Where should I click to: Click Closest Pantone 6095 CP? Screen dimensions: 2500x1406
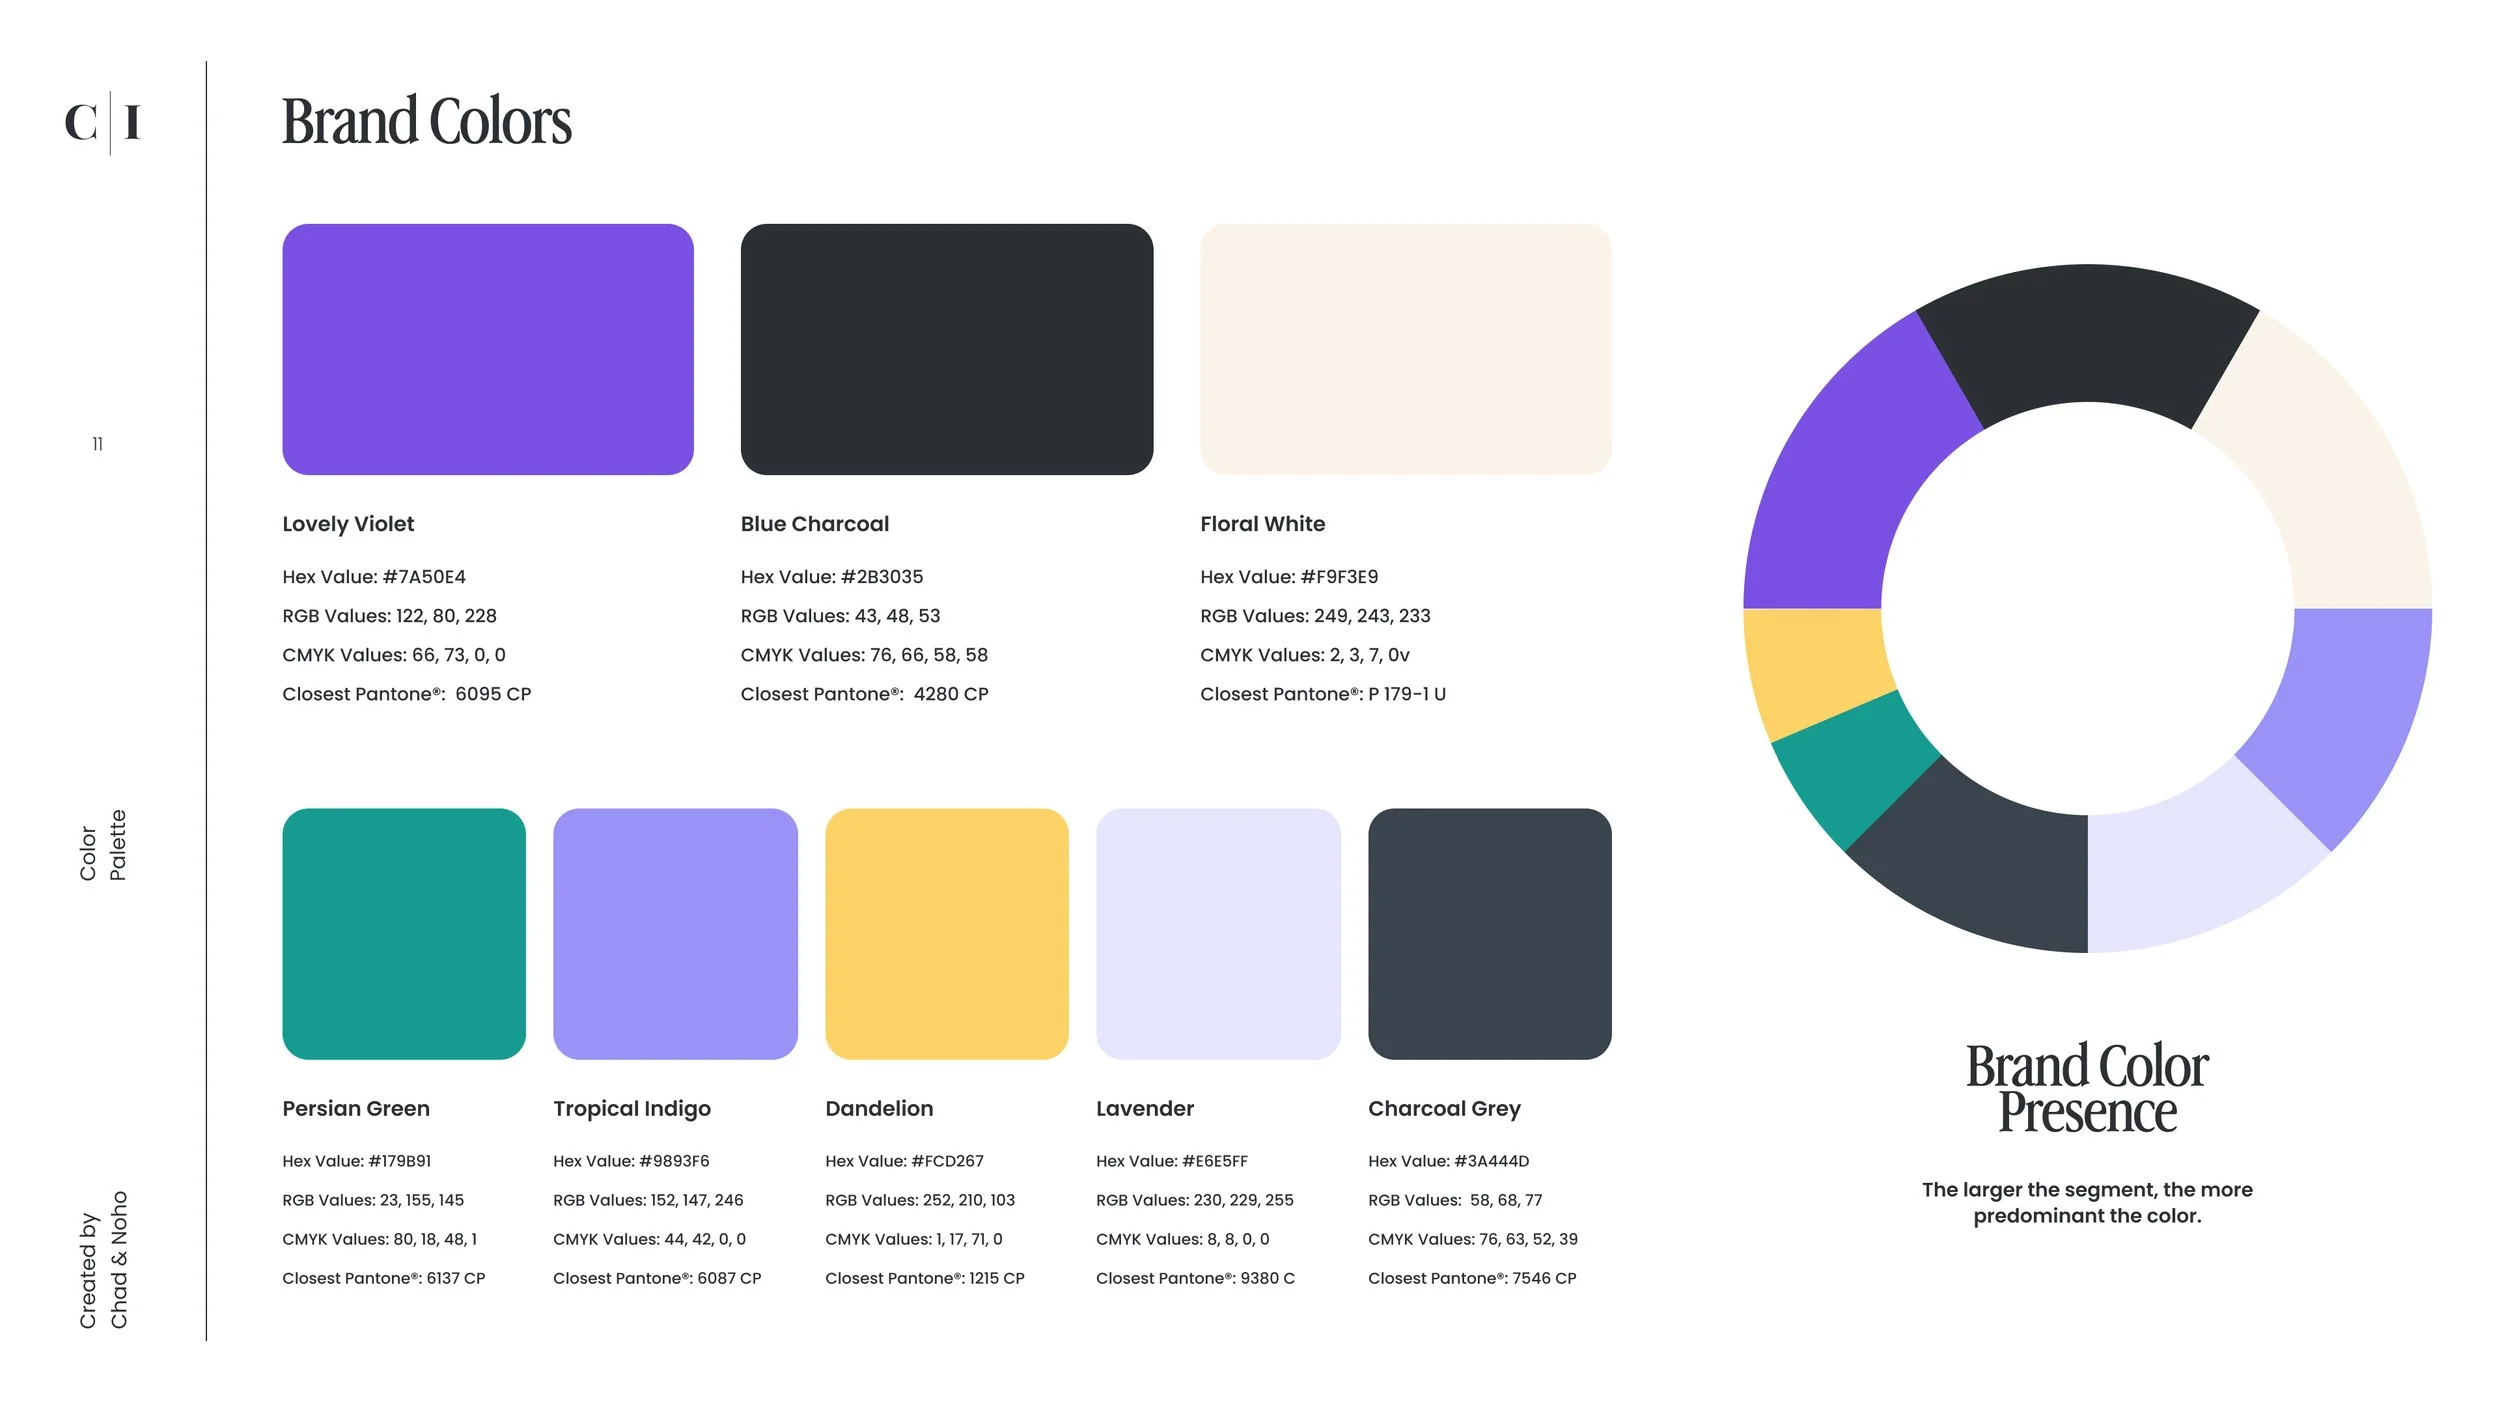pos(407,694)
